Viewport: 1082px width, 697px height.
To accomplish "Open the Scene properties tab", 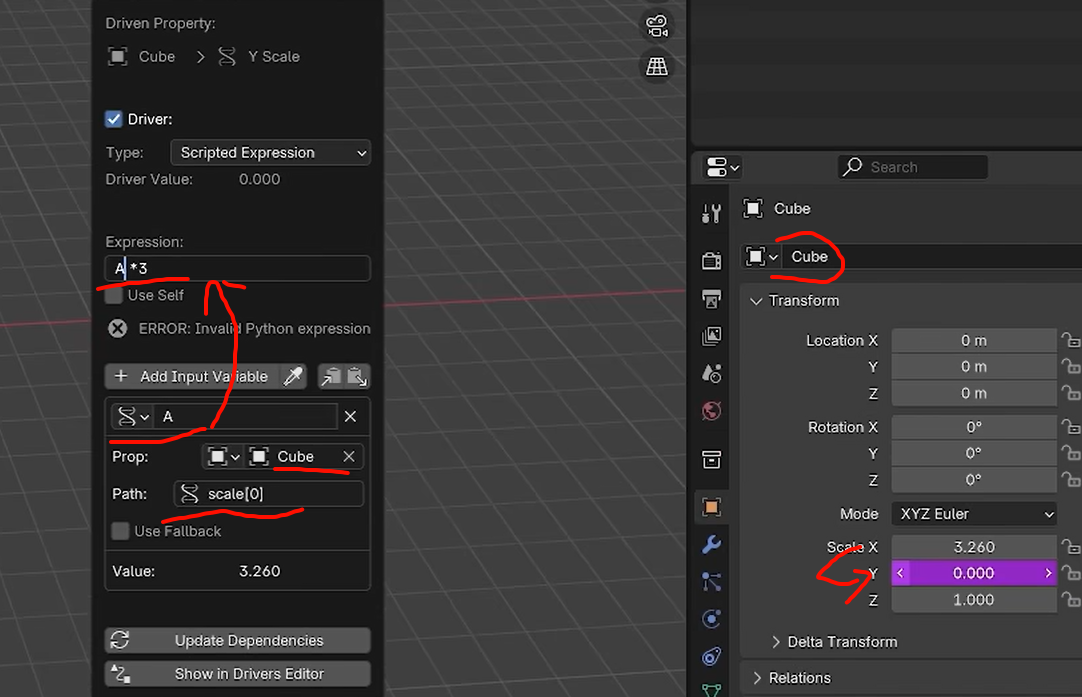I will click(711, 373).
